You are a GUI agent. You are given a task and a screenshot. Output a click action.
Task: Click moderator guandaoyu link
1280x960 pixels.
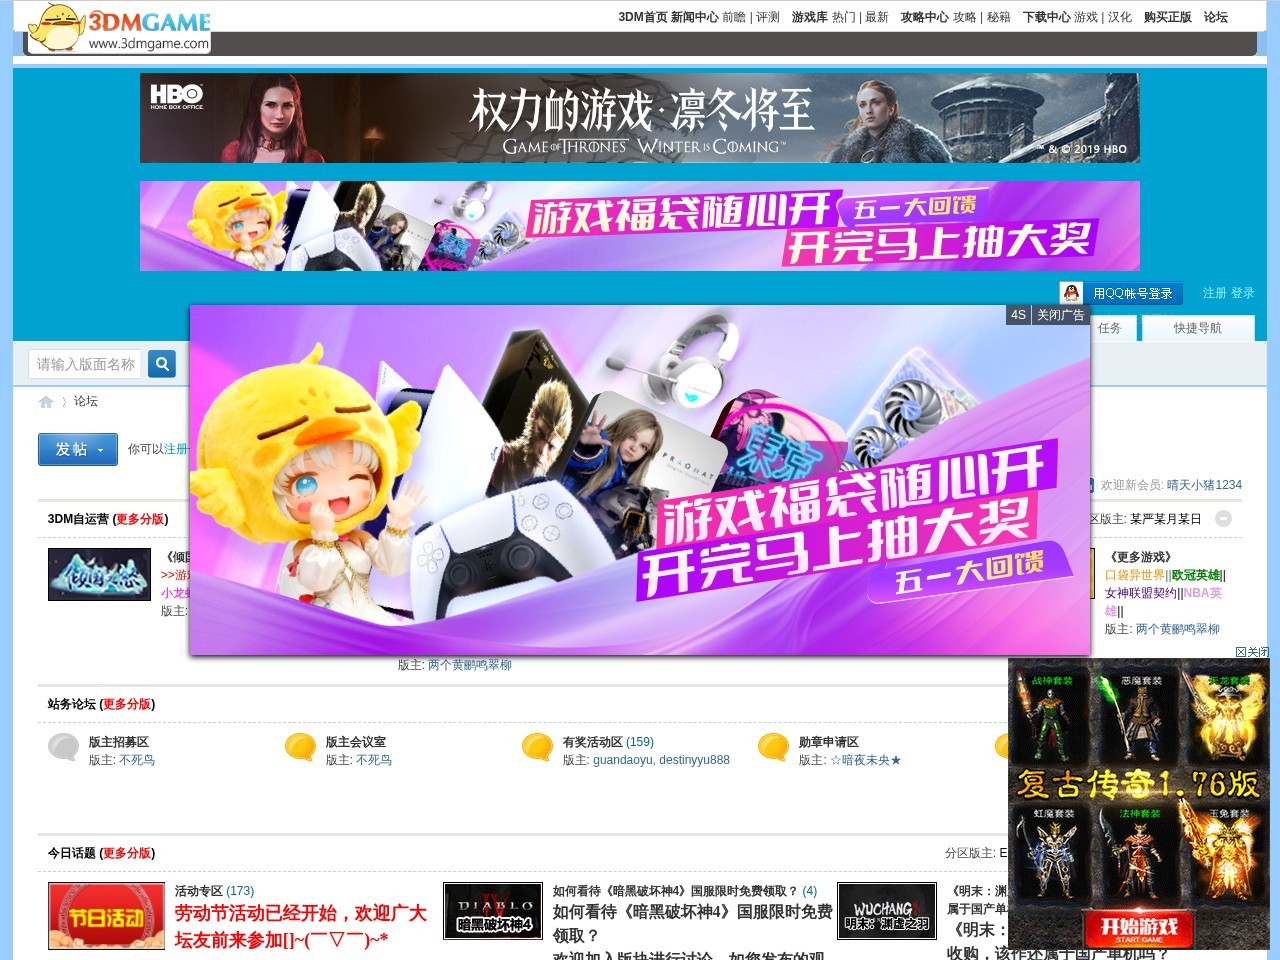coord(622,760)
